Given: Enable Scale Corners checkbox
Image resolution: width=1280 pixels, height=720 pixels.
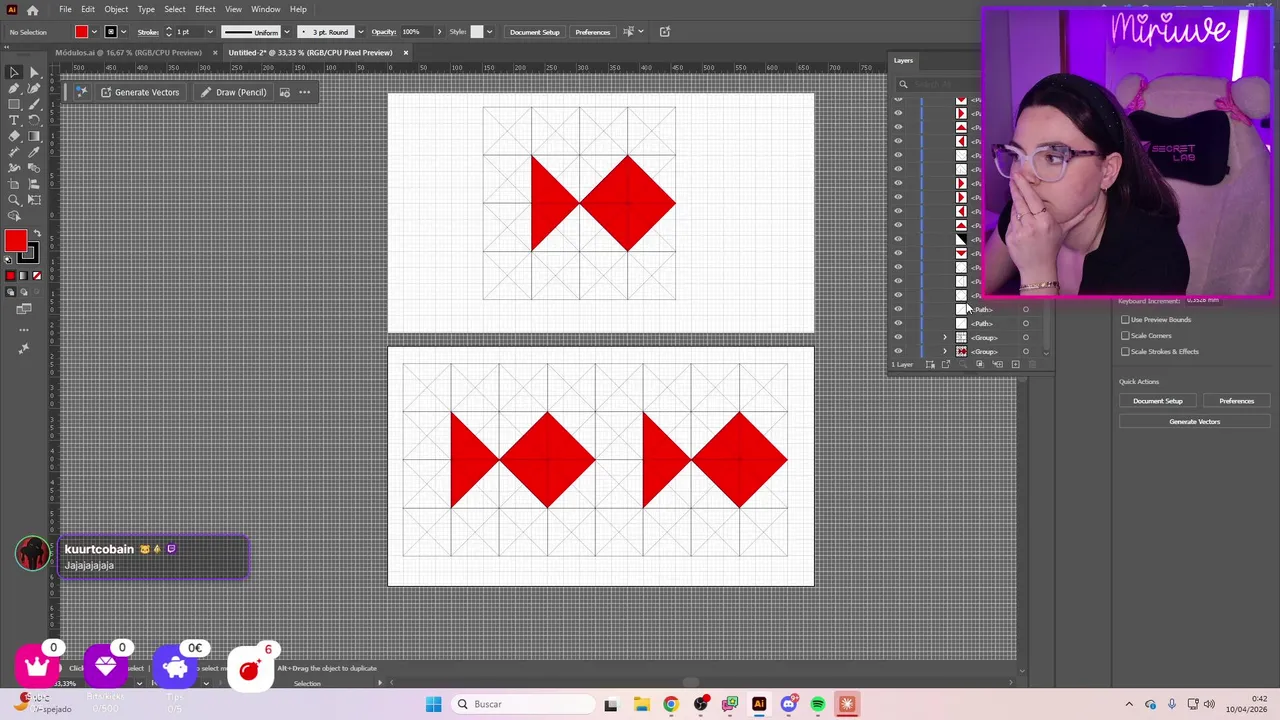Looking at the screenshot, I should (1125, 336).
